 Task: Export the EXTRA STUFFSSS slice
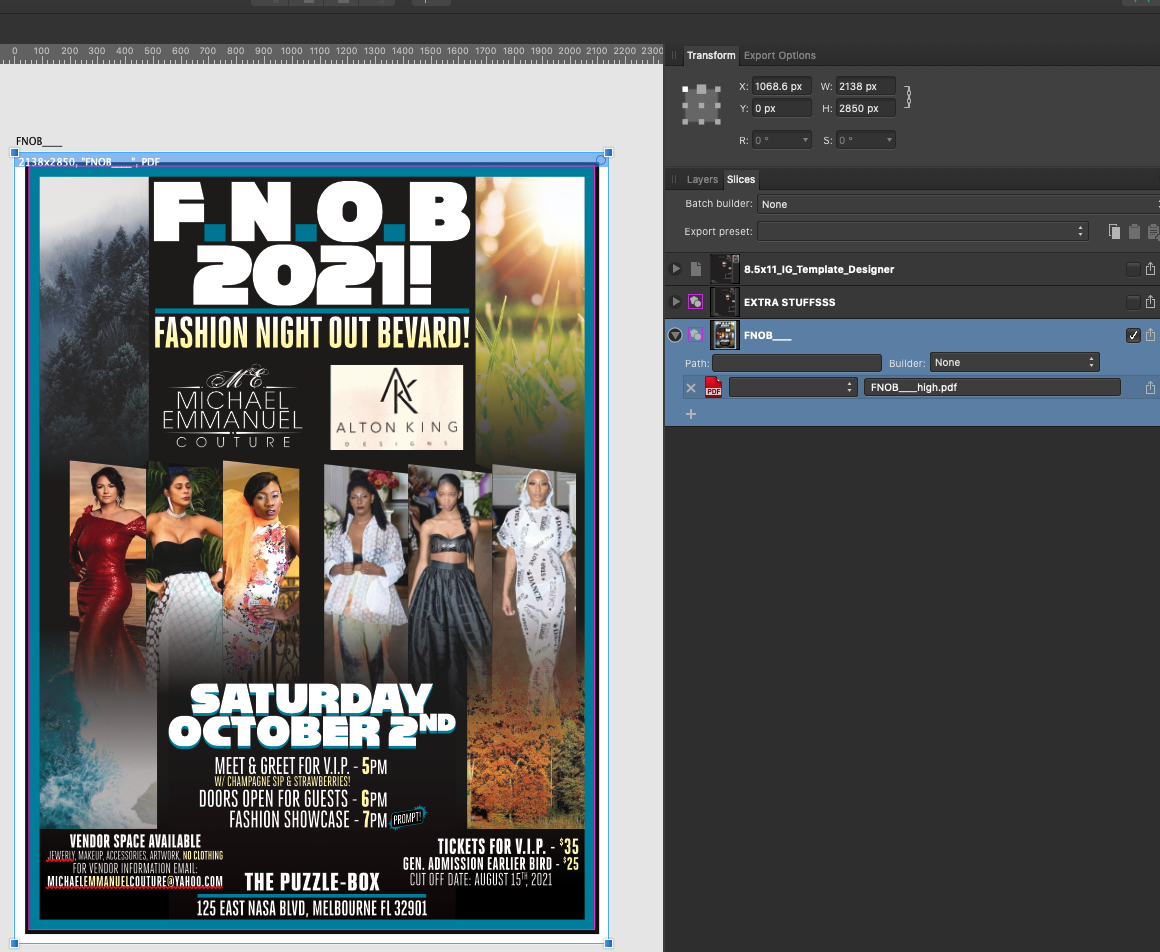pyautogui.click(x=1150, y=302)
